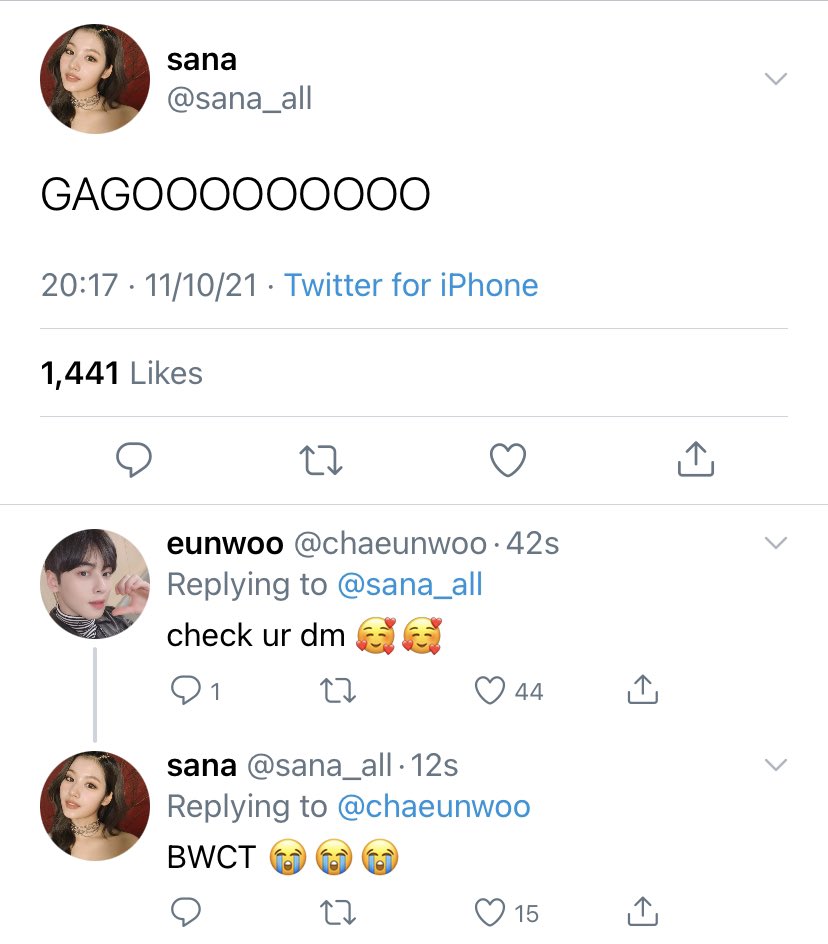Share the main tweet by sana

click(696, 459)
